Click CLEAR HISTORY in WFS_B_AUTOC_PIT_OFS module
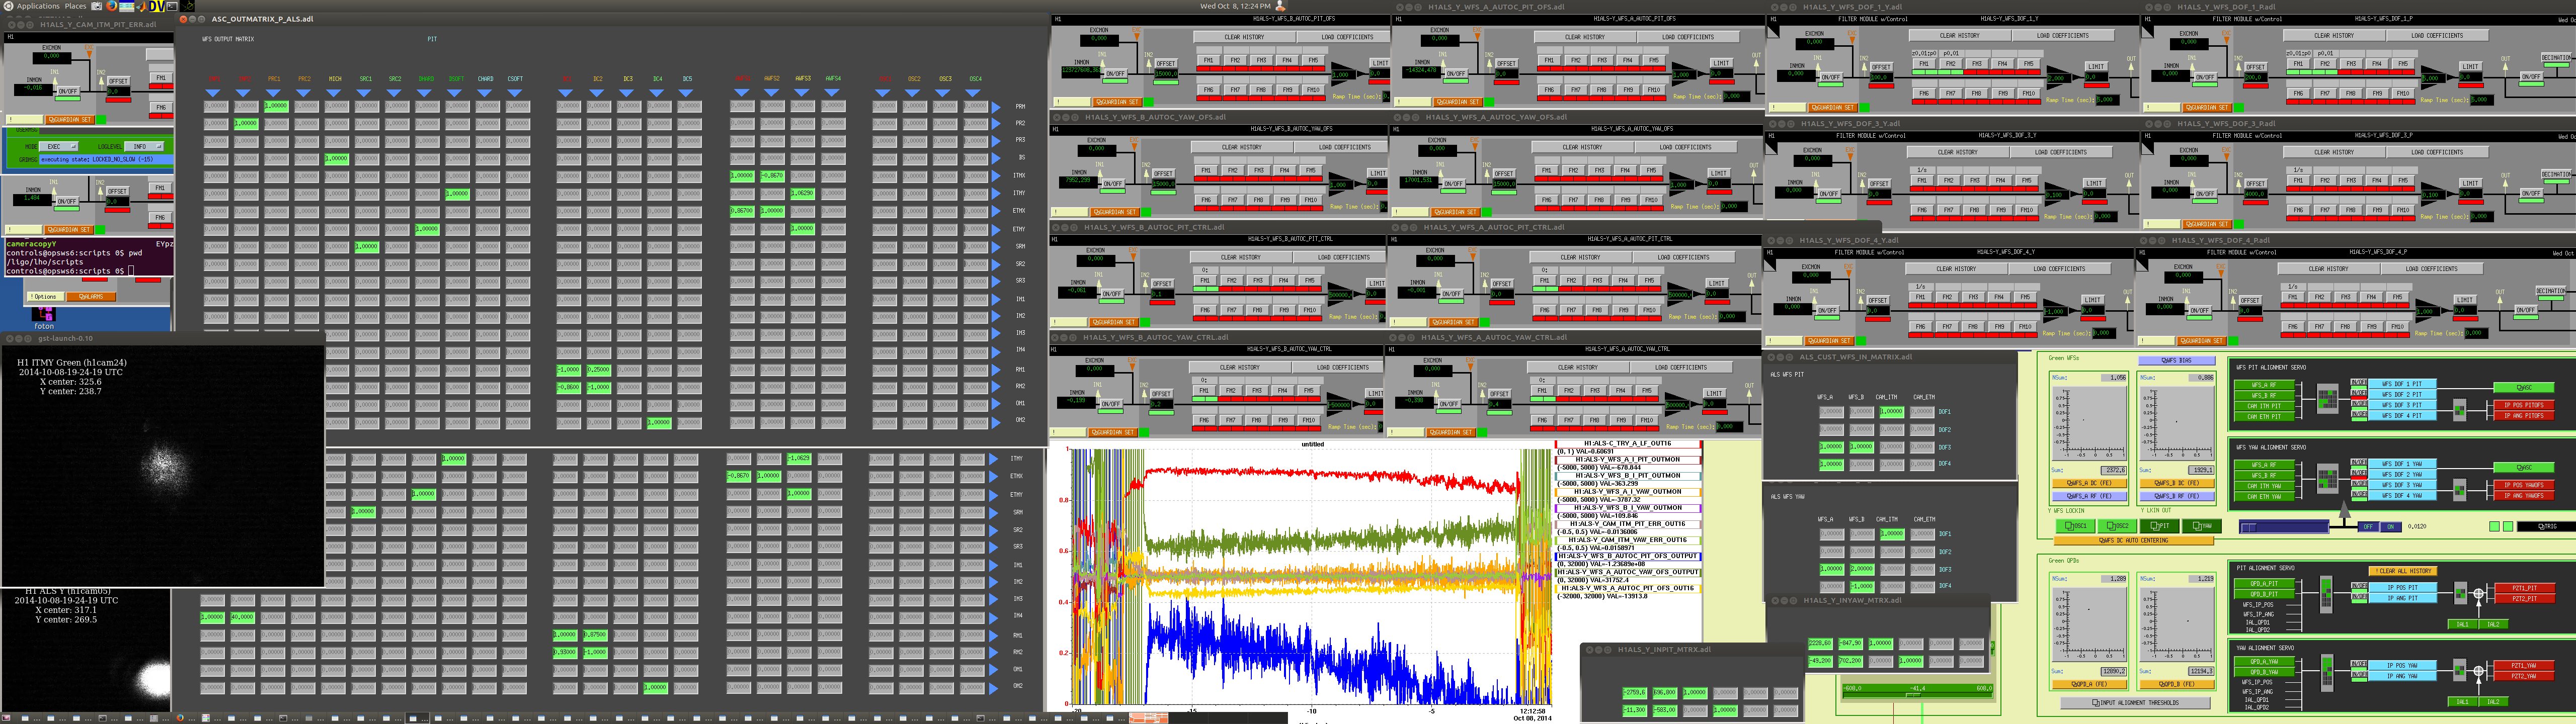 point(1245,38)
